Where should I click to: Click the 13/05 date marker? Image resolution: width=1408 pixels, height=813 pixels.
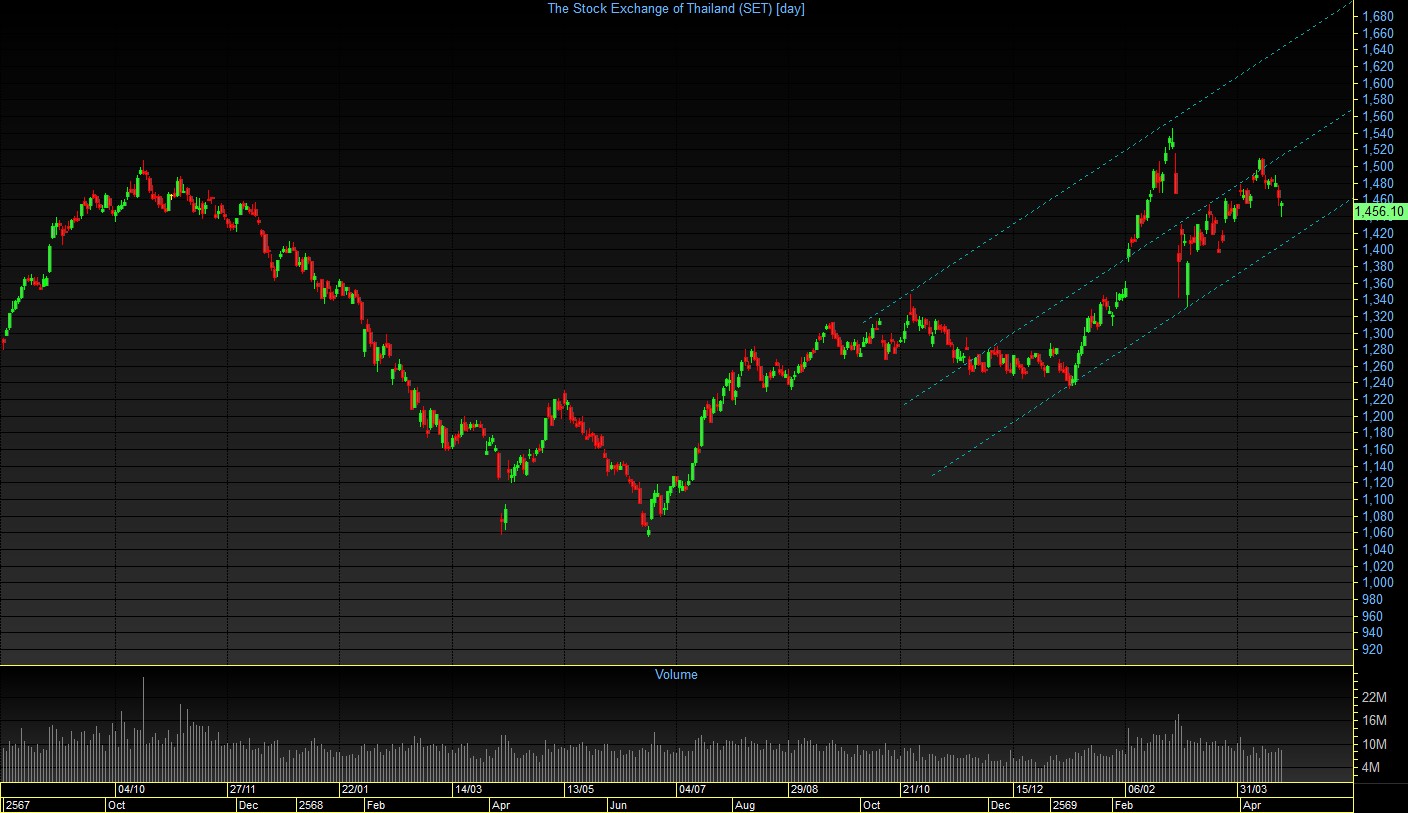point(581,789)
